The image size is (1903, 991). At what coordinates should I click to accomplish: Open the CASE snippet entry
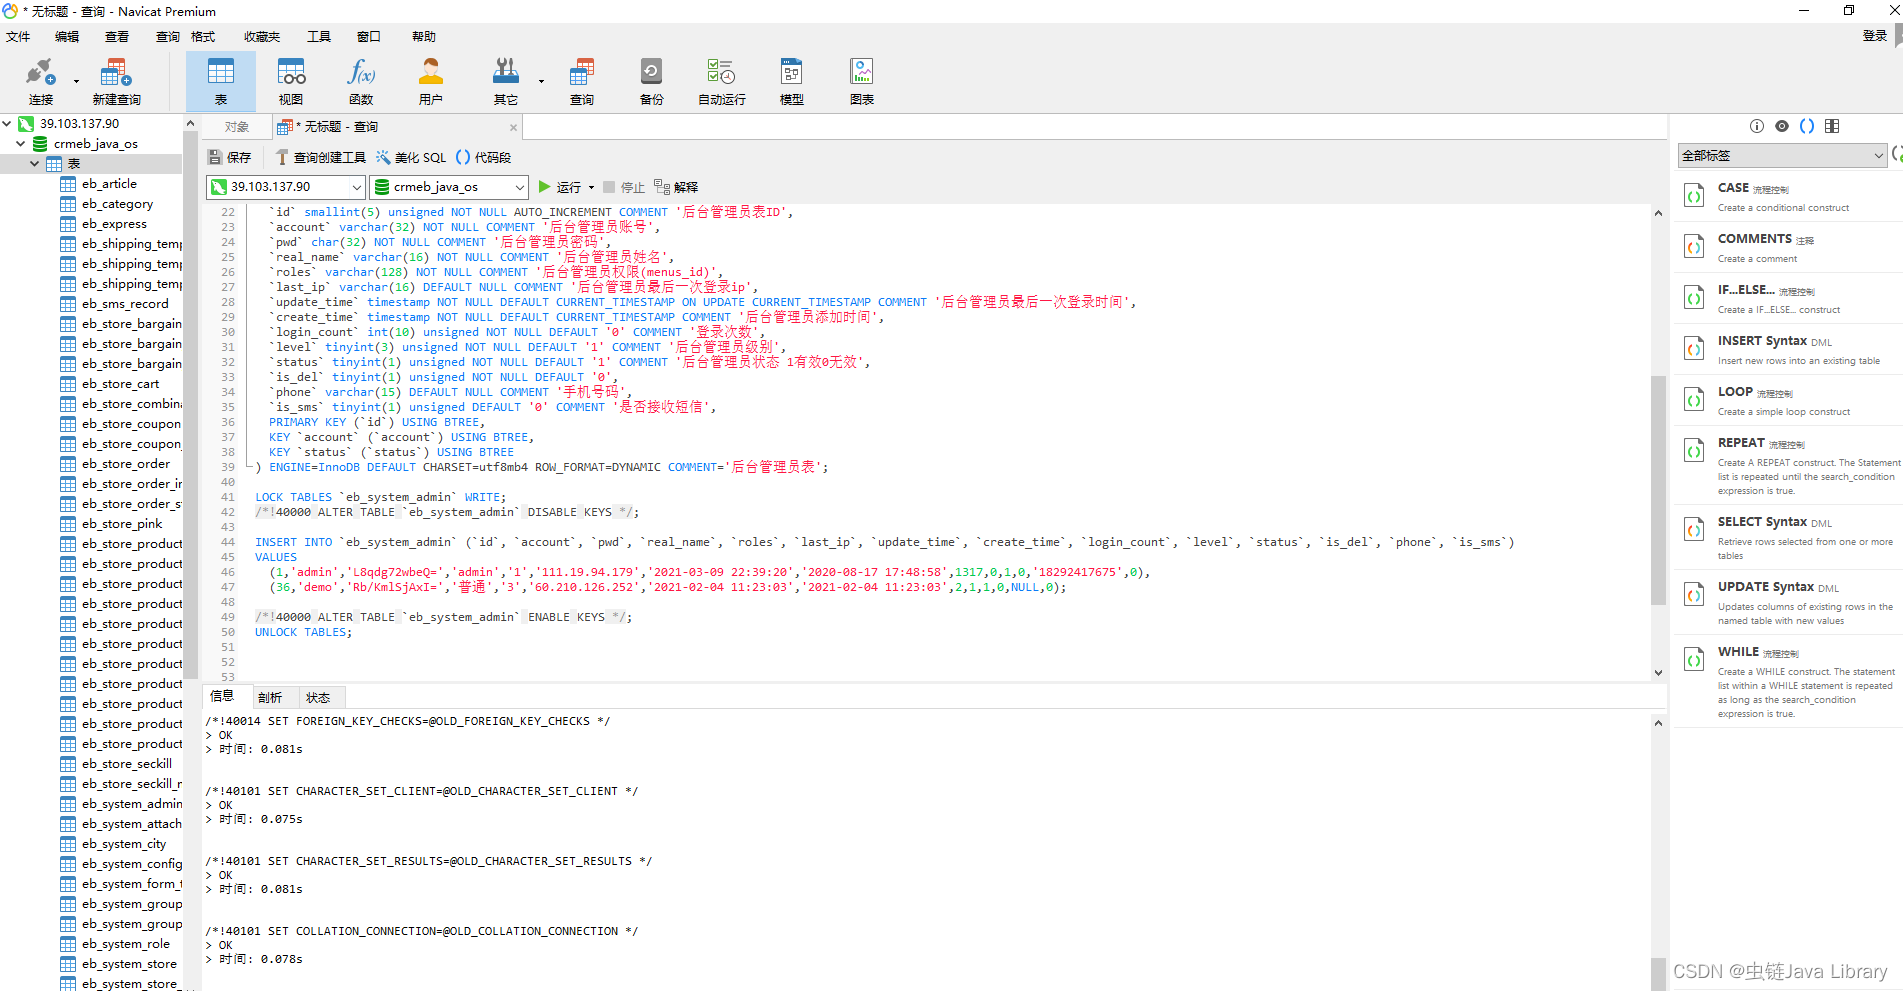pyautogui.click(x=1788, y=196)
